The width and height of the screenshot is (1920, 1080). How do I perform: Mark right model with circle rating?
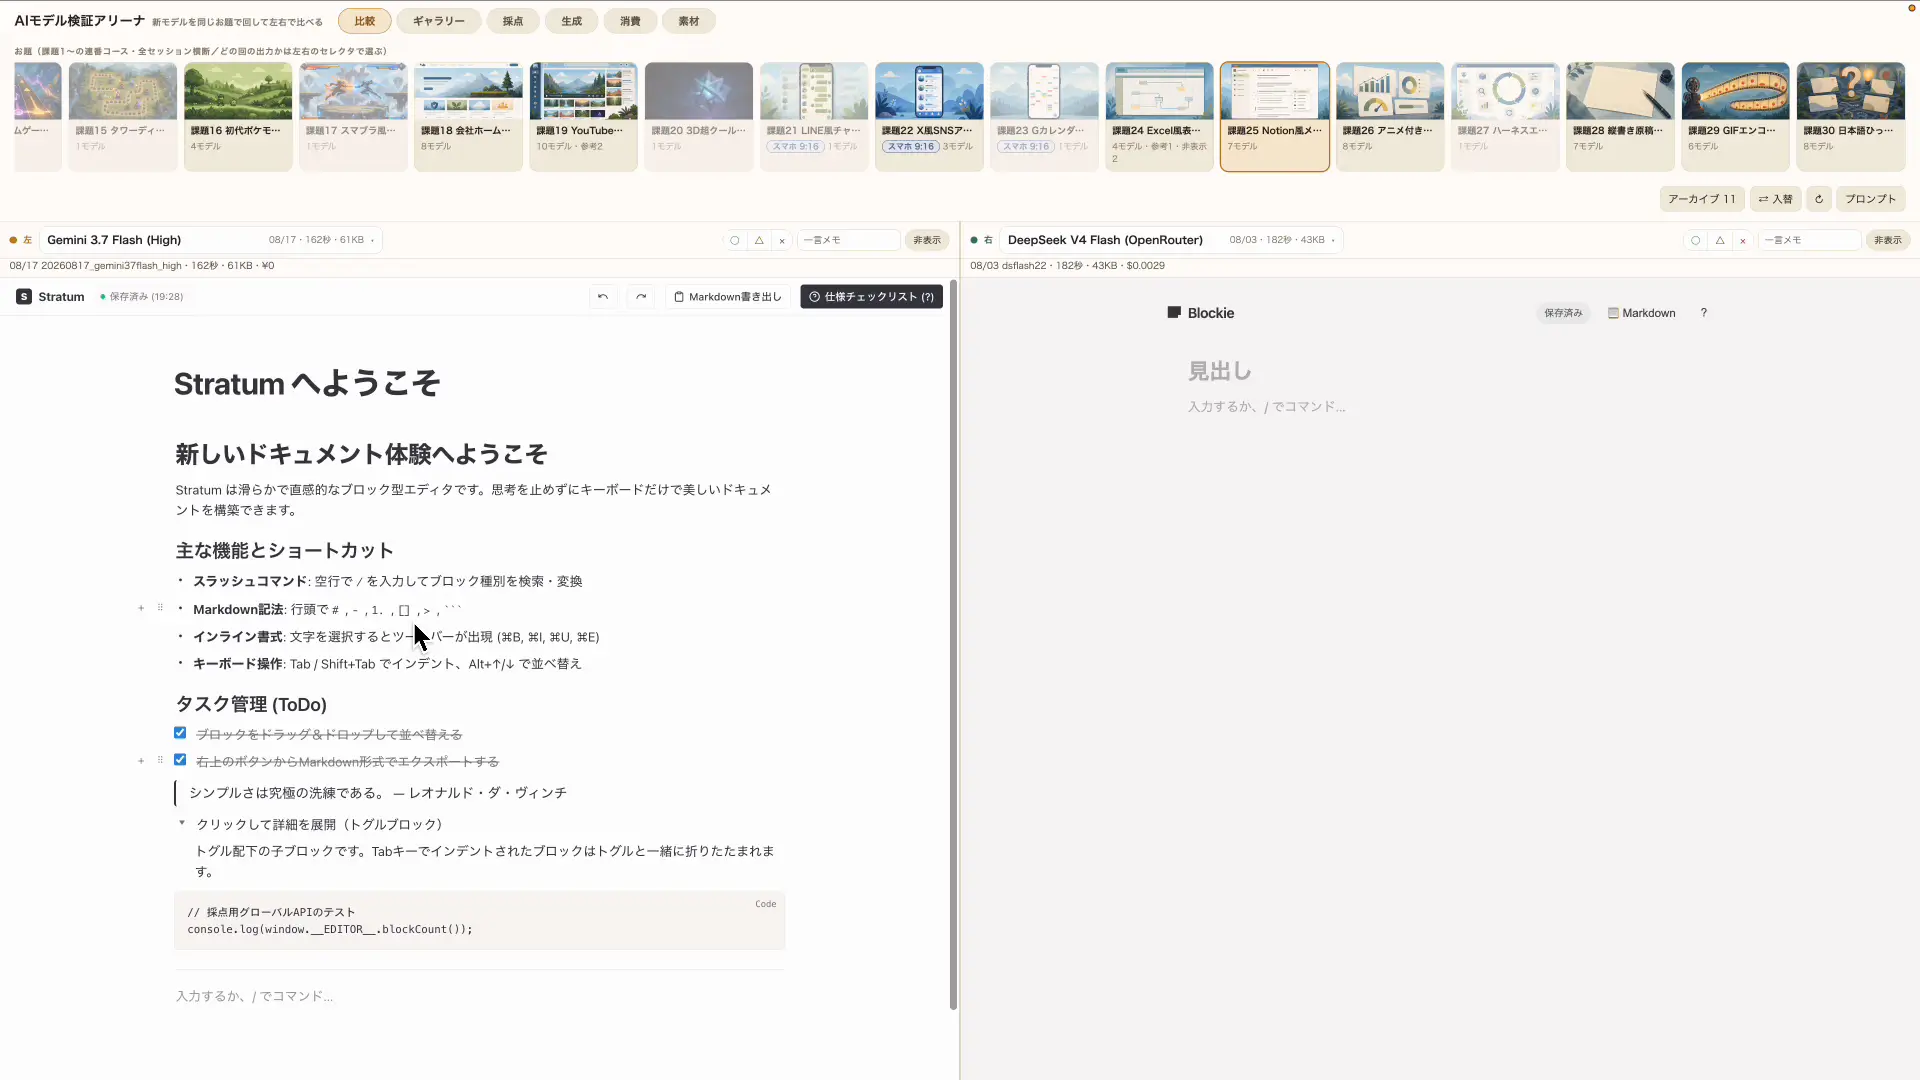coord(1695,240)
